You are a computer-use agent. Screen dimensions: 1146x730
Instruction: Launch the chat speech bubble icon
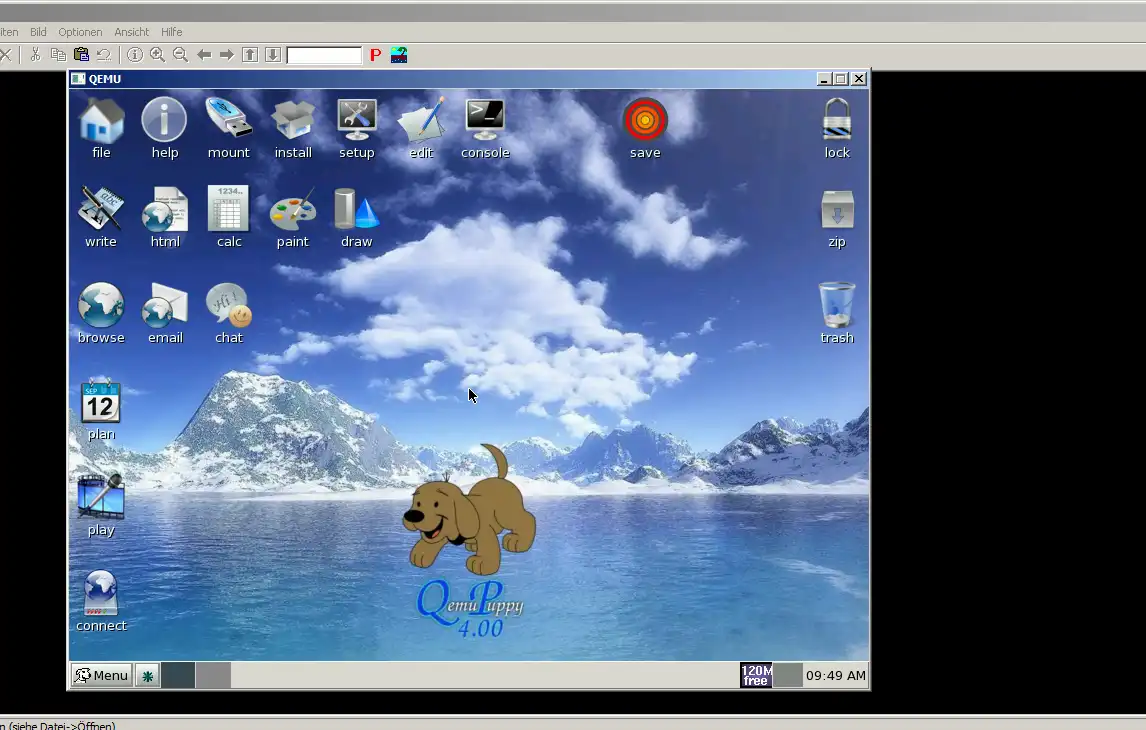pyautogui.click(x=229, y=305)
